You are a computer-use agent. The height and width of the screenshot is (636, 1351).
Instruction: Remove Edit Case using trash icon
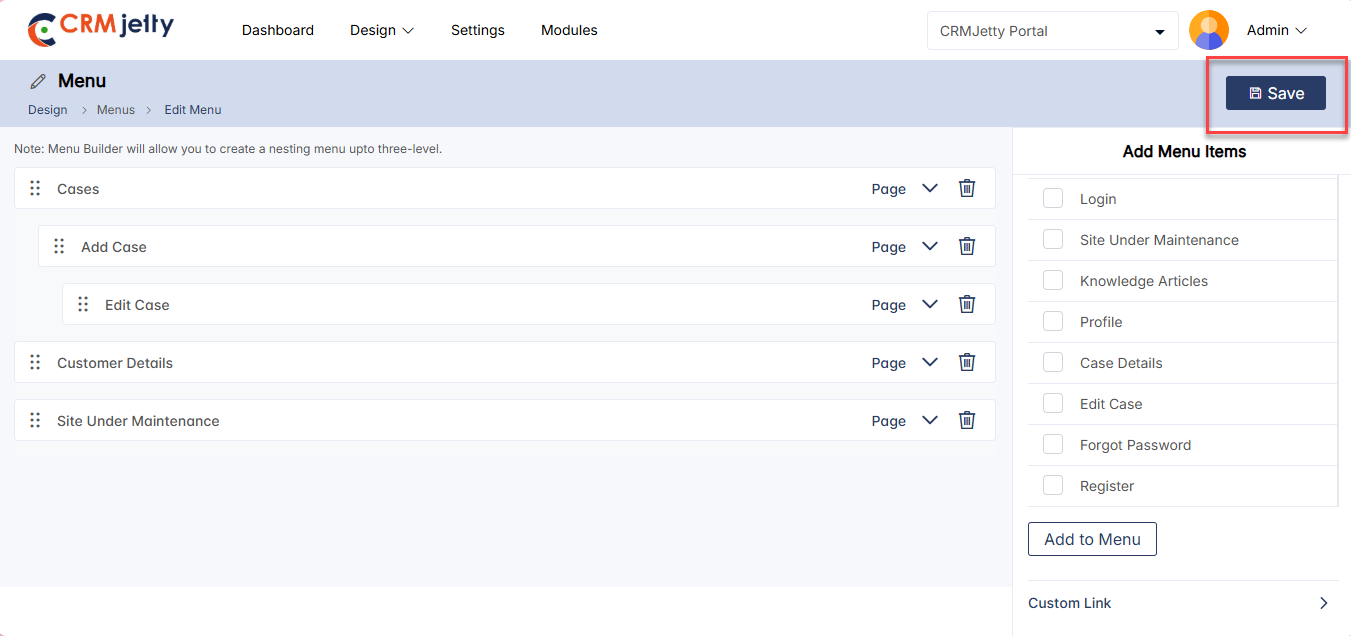pyautogui.click(x=967, y=304)
